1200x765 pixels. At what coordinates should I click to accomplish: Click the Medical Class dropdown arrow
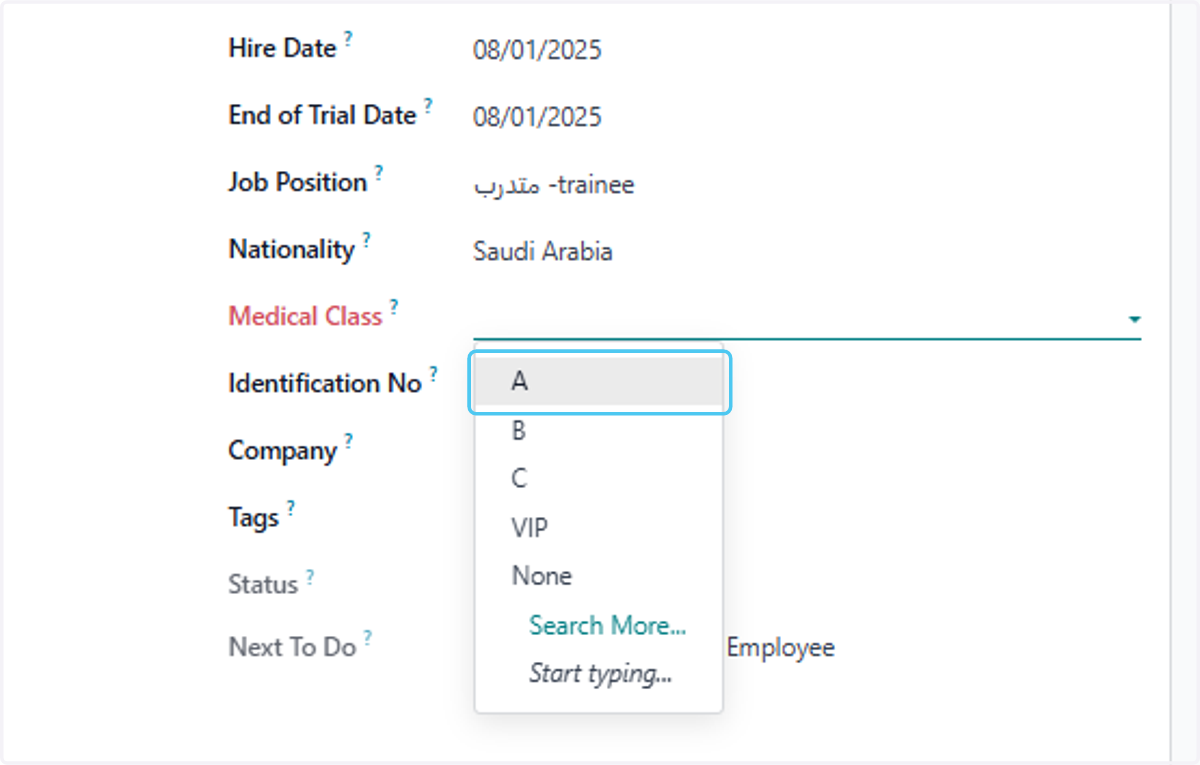click(x=1134, y=320)
